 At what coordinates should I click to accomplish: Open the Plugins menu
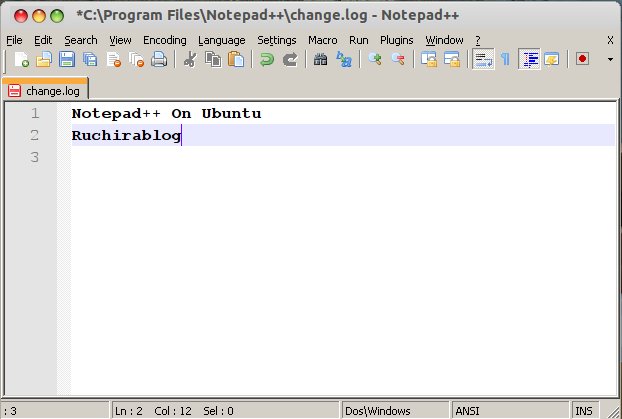coord(396,40)
